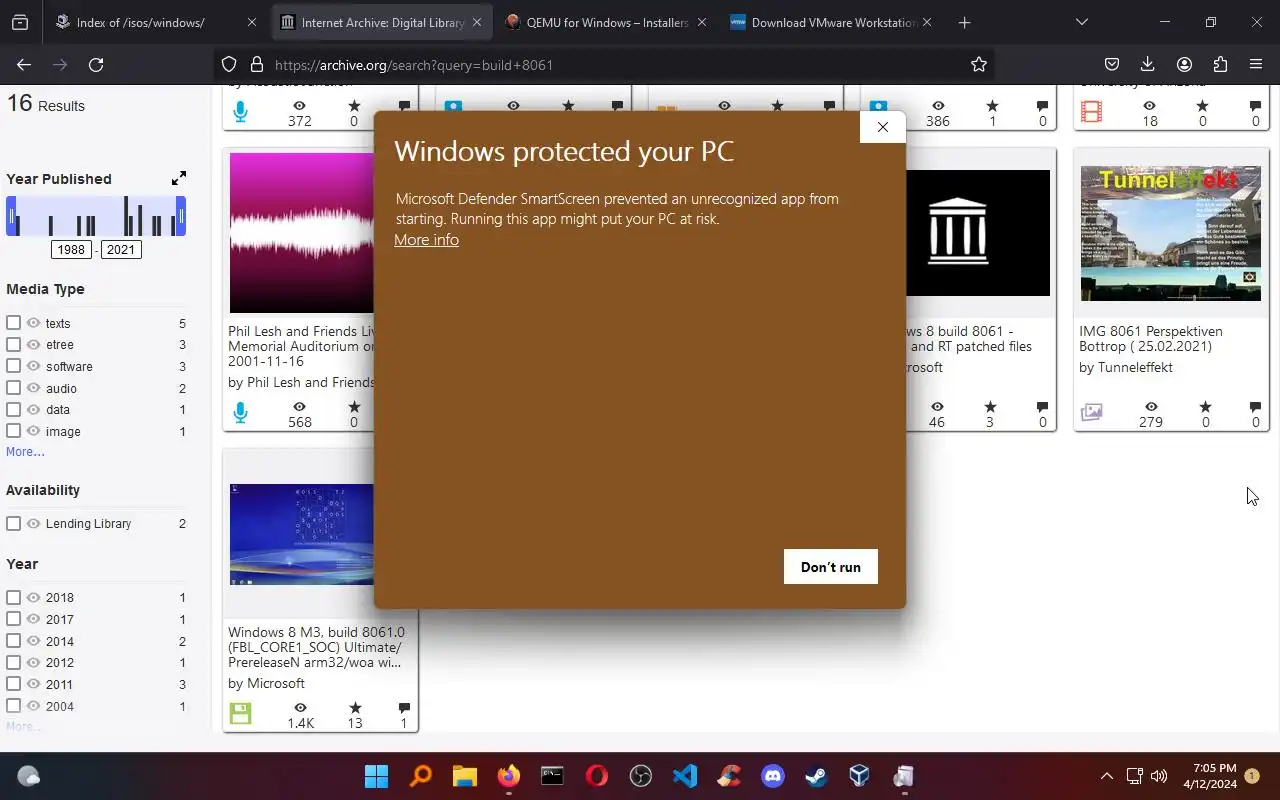Open Steam from the taskbar
The image size is (1280, 800).
817,776
